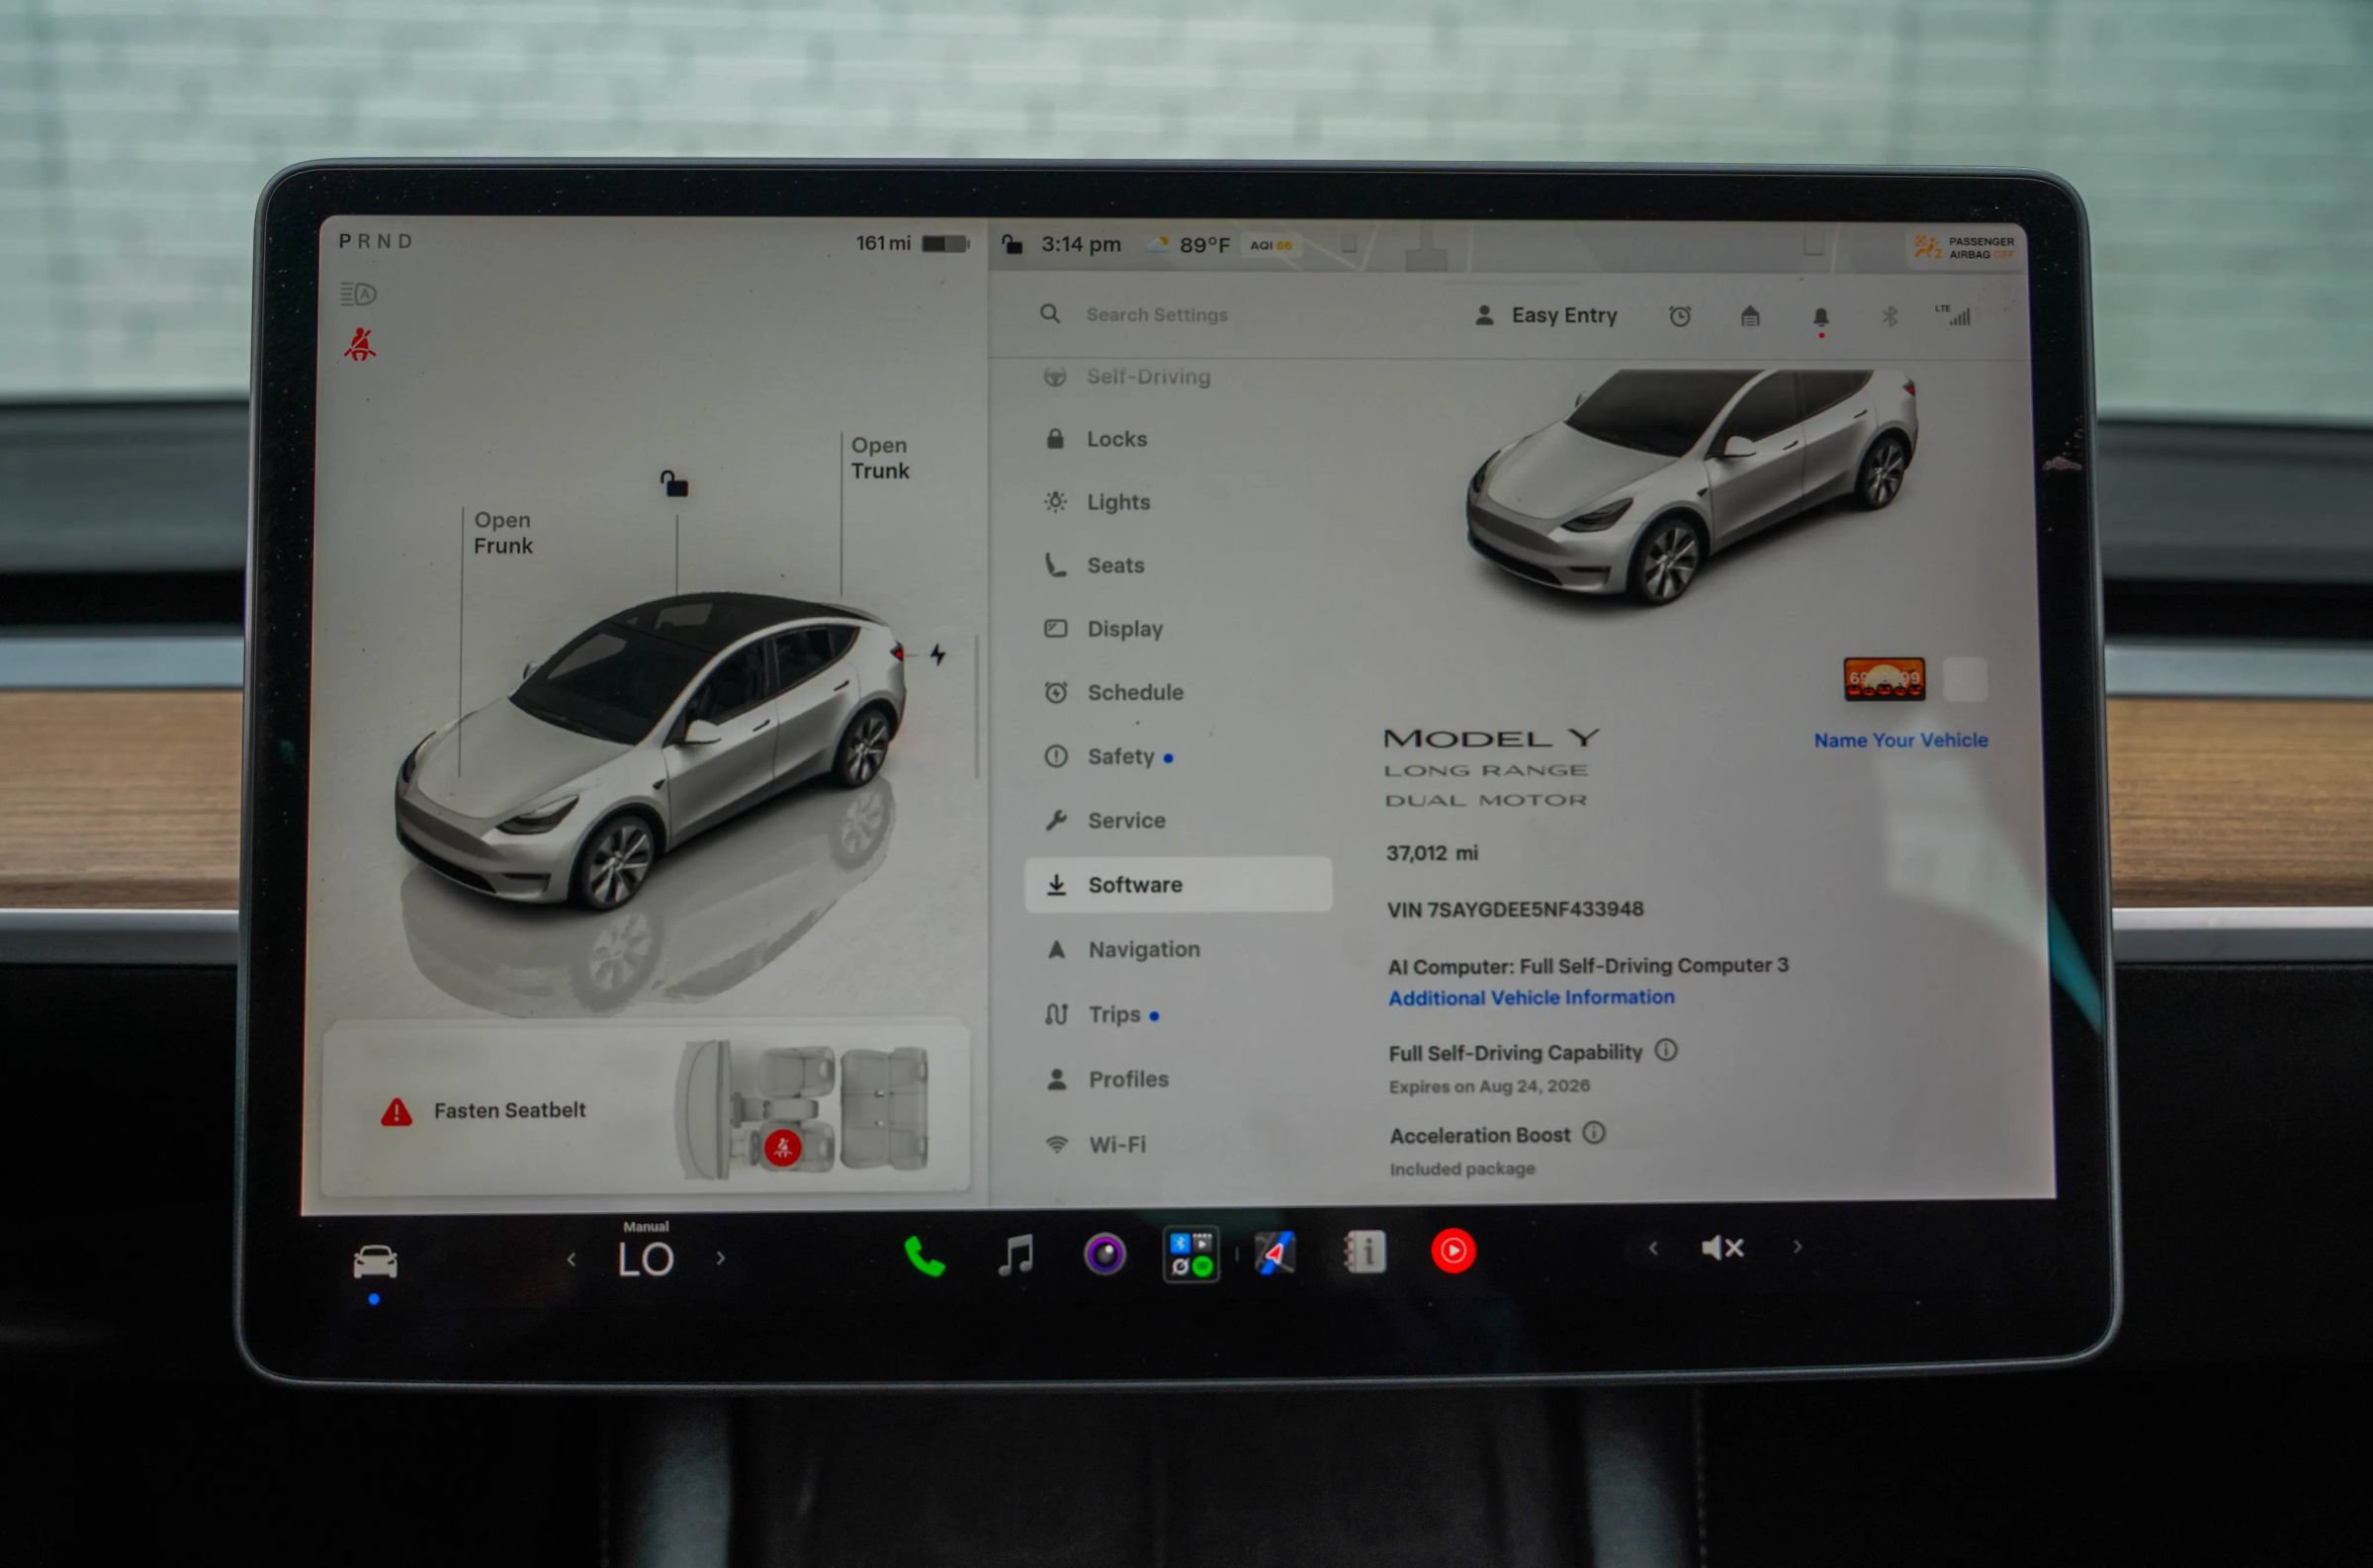The image size is (2373, 1568).
Task: Tap the 3:14 pm clock text
Action: (x=1081, y=244)
